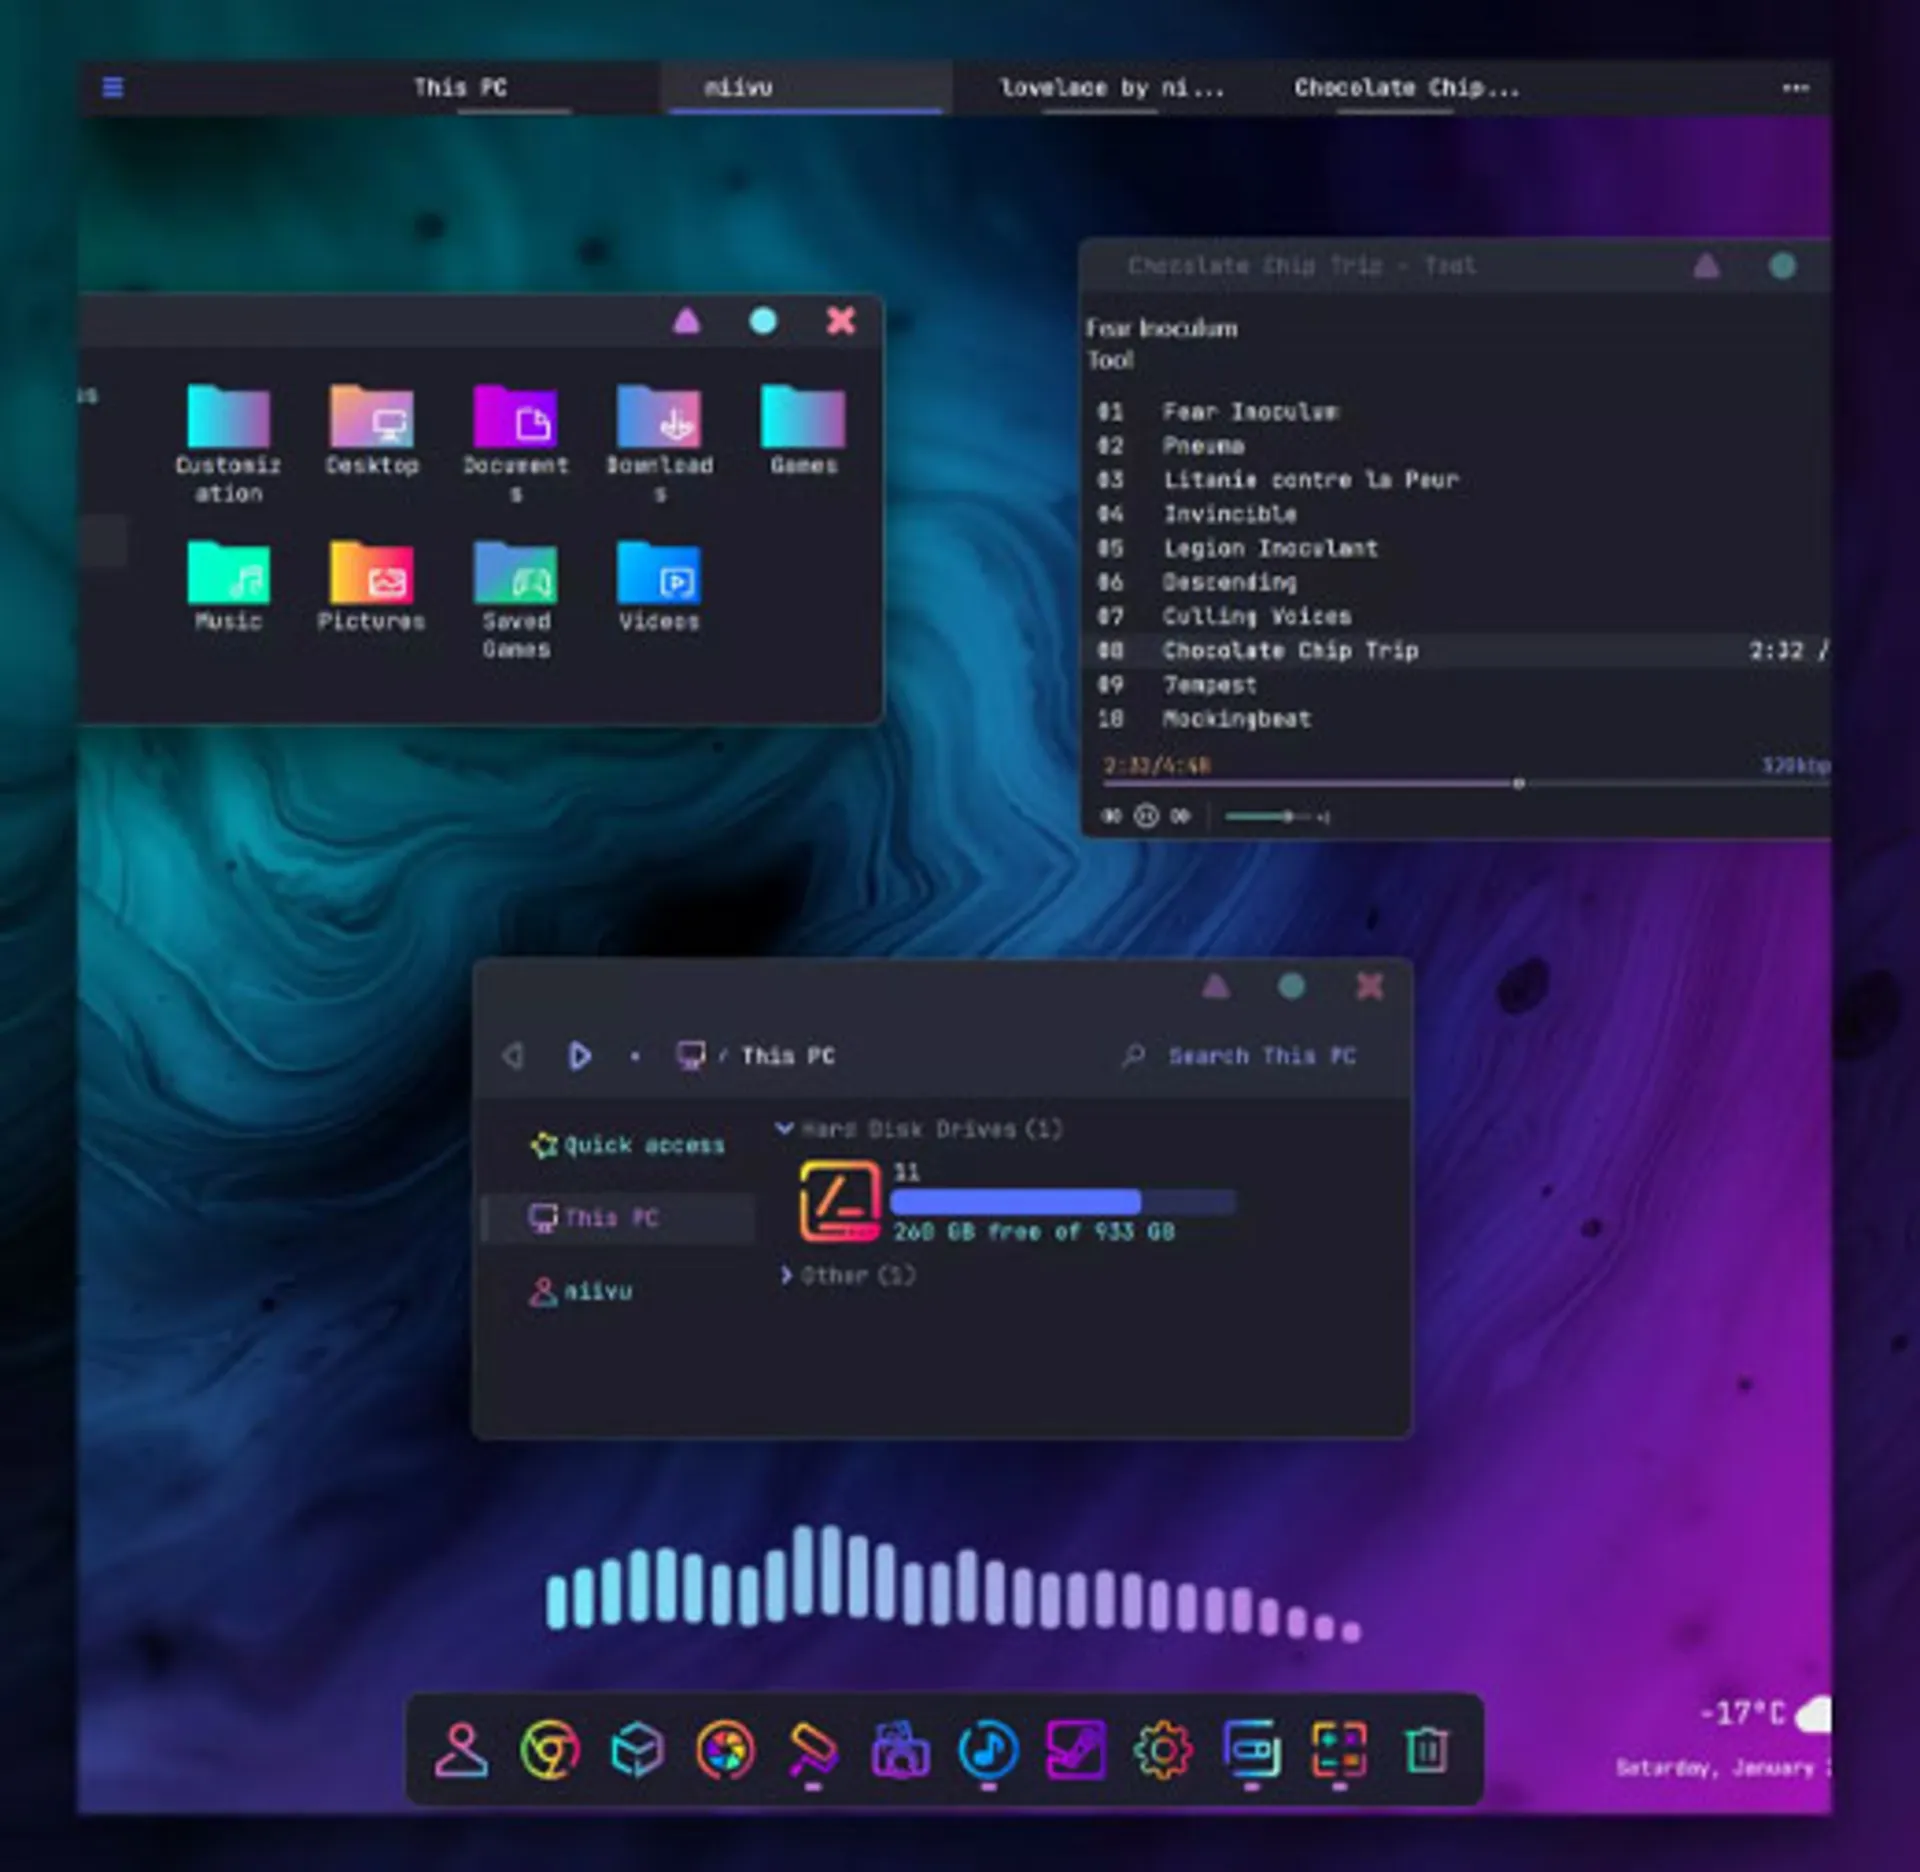This screenshot has height=1872, width=1920.
Task: Open the camera photos dock app
Action: point(900,1750)
